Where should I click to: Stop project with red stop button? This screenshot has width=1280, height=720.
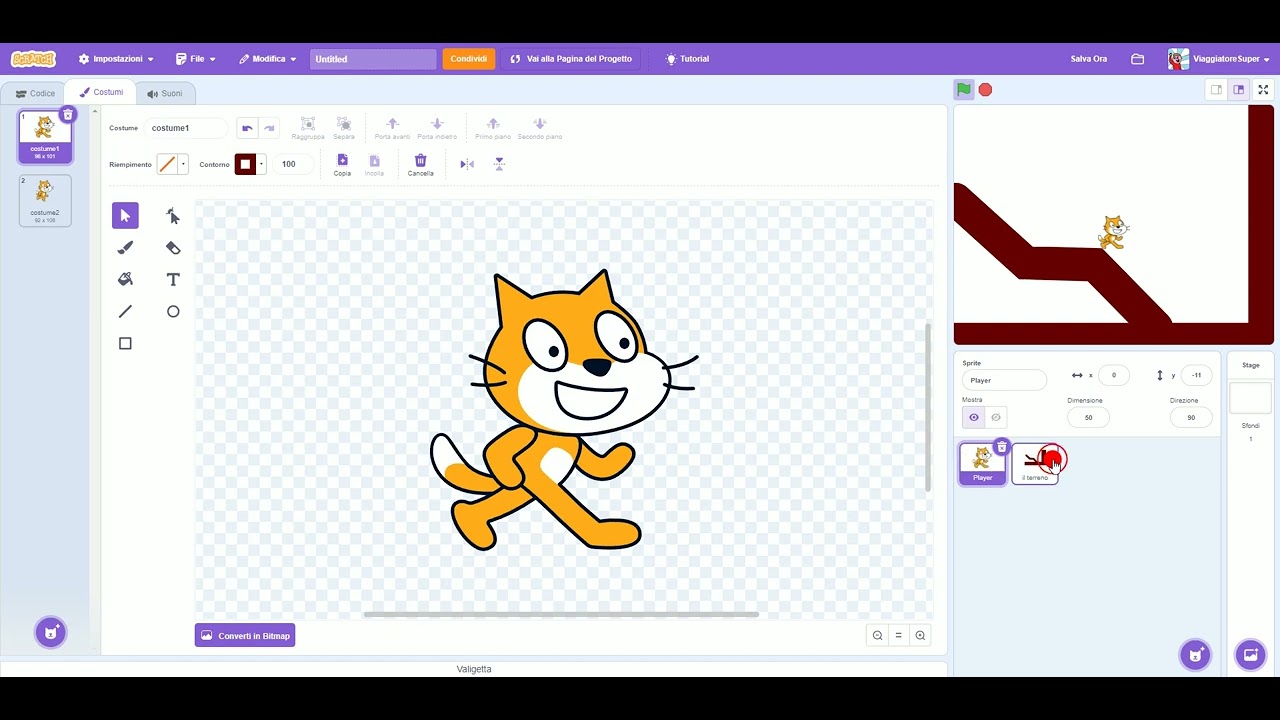985,89
